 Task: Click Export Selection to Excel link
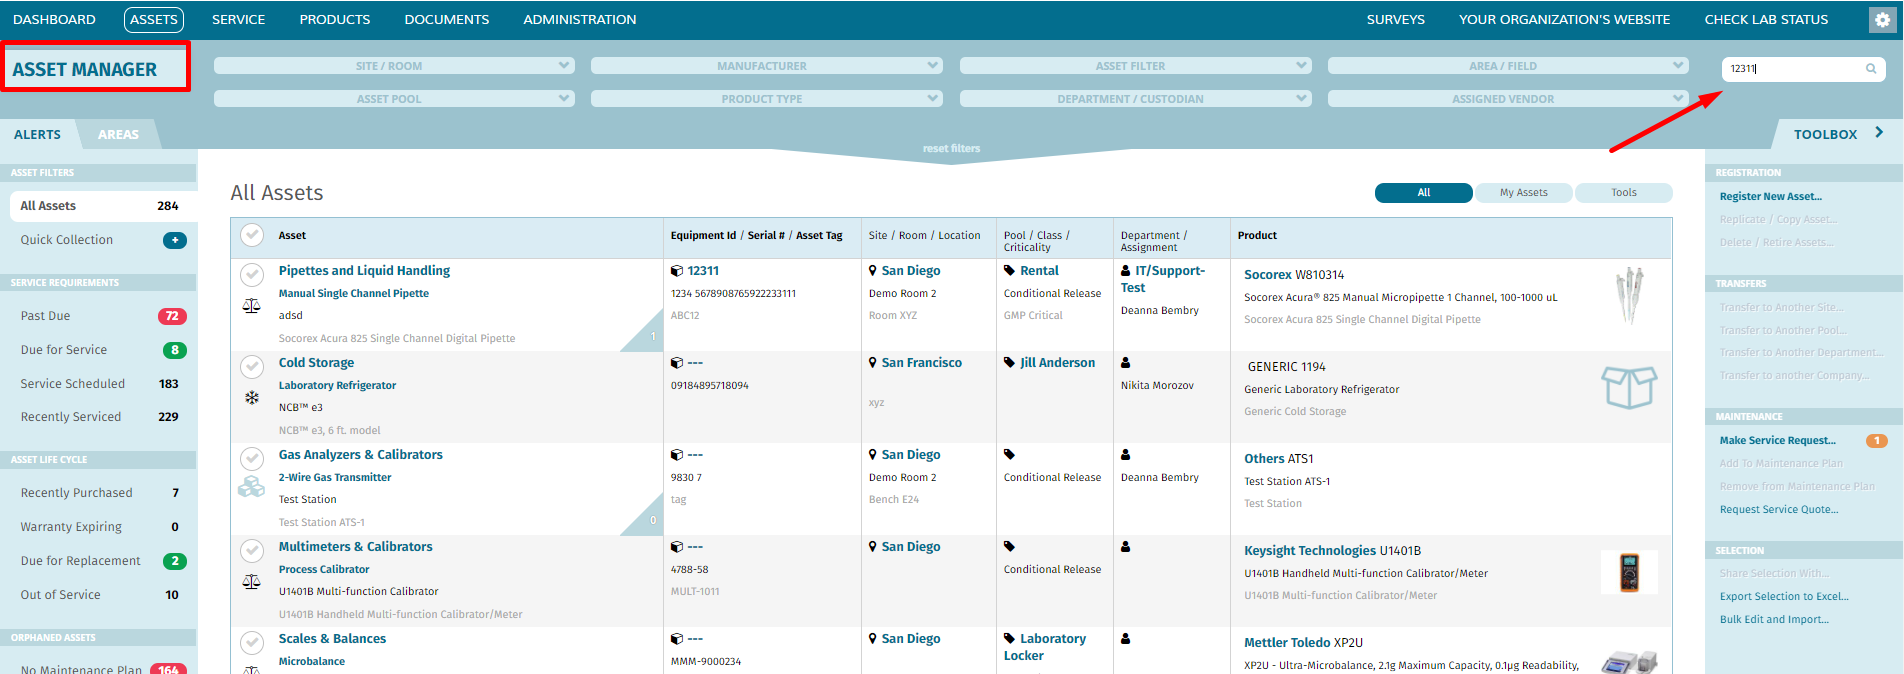[x=1784, y=596]
